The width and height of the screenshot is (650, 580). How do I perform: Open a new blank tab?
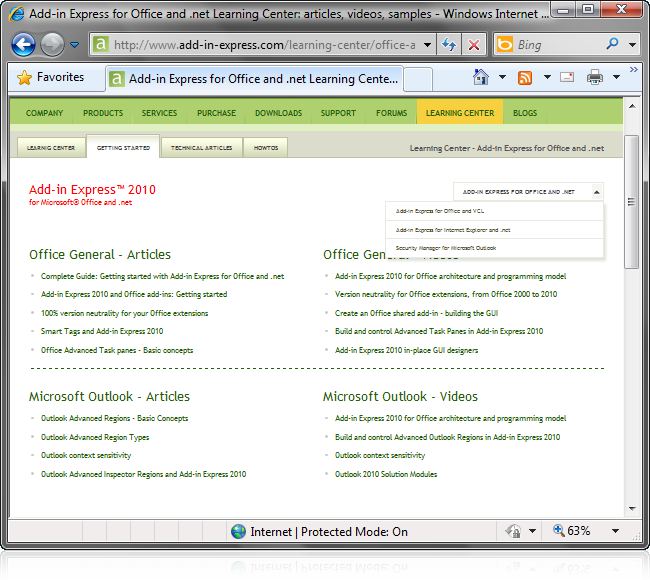point(418,79)
